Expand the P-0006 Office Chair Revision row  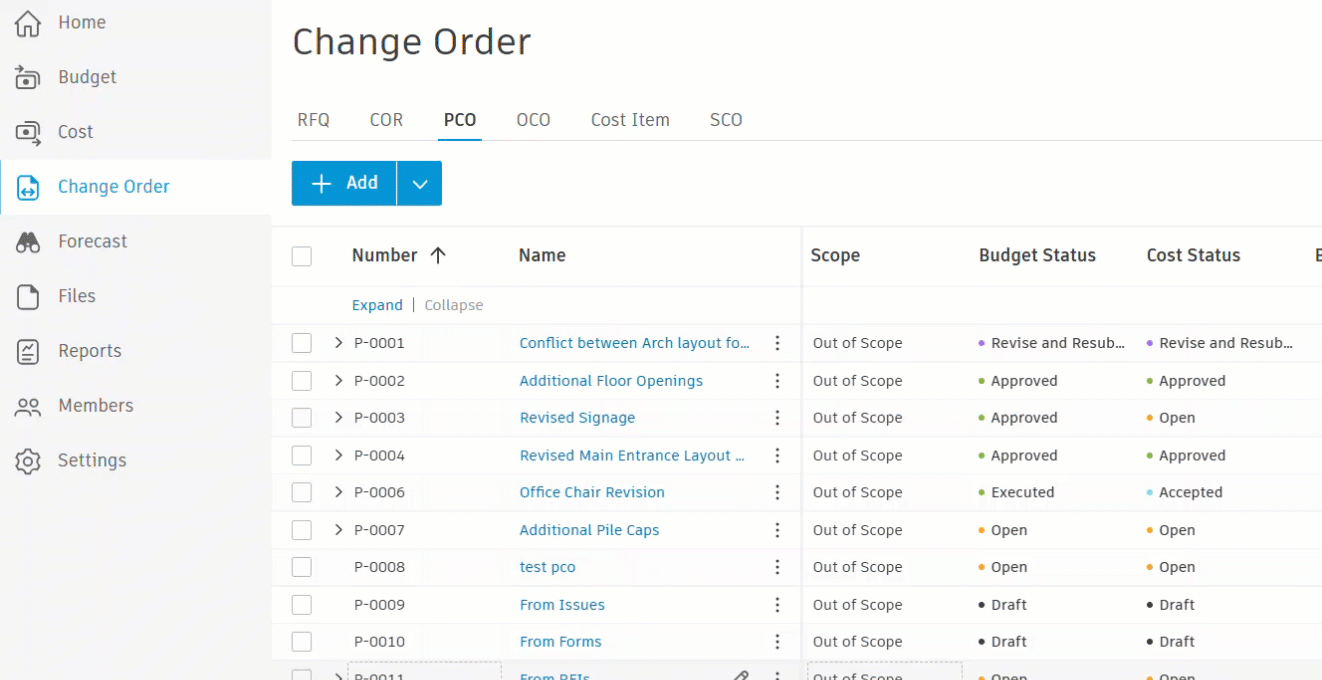tap(339, 492)
